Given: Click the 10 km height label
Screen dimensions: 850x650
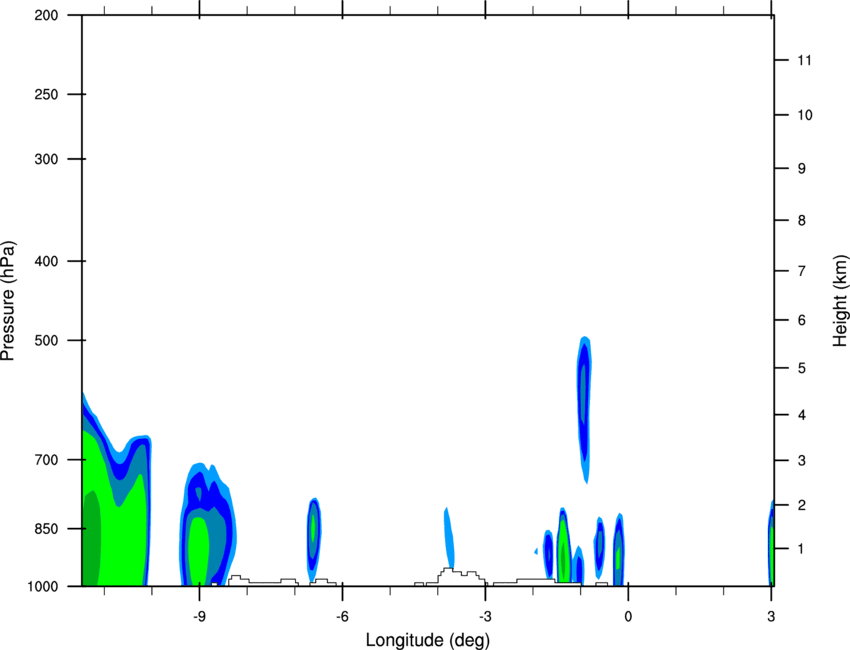Looking at the screenshot, I should [x=804, y=115].
